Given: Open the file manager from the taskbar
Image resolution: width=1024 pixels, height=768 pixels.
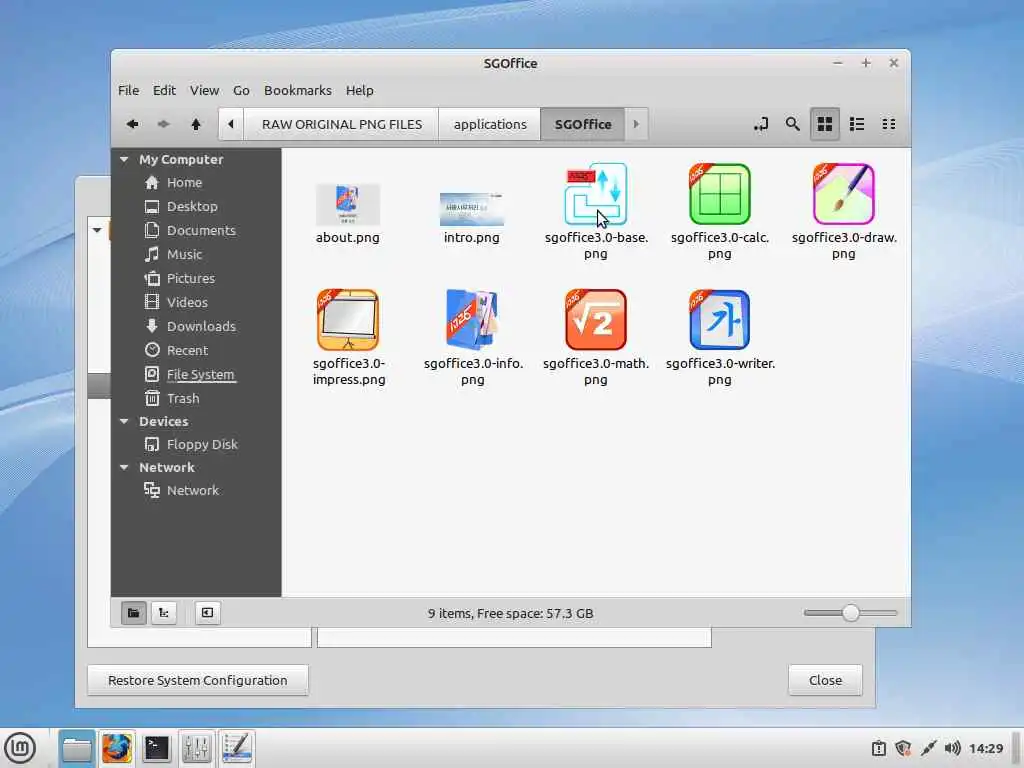Looking at the screenshot, I should click(77, 748).
